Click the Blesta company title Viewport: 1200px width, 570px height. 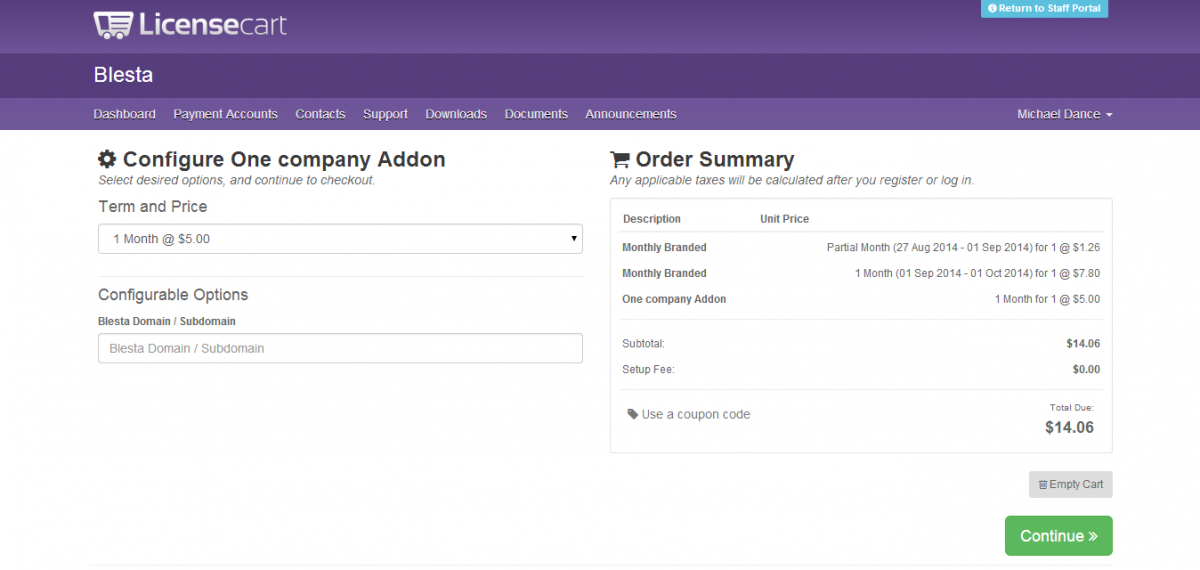click(123, 75)
